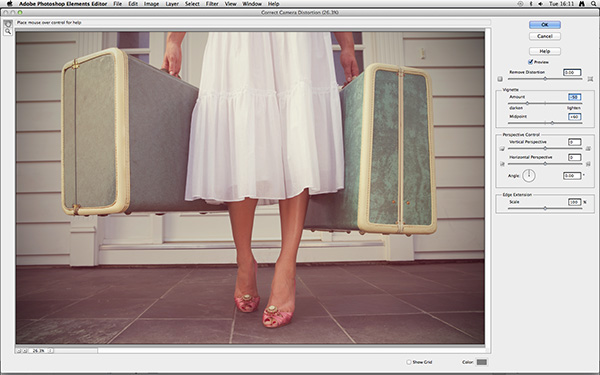
Task: Open the Layer menu
Action: click(172, 3)
